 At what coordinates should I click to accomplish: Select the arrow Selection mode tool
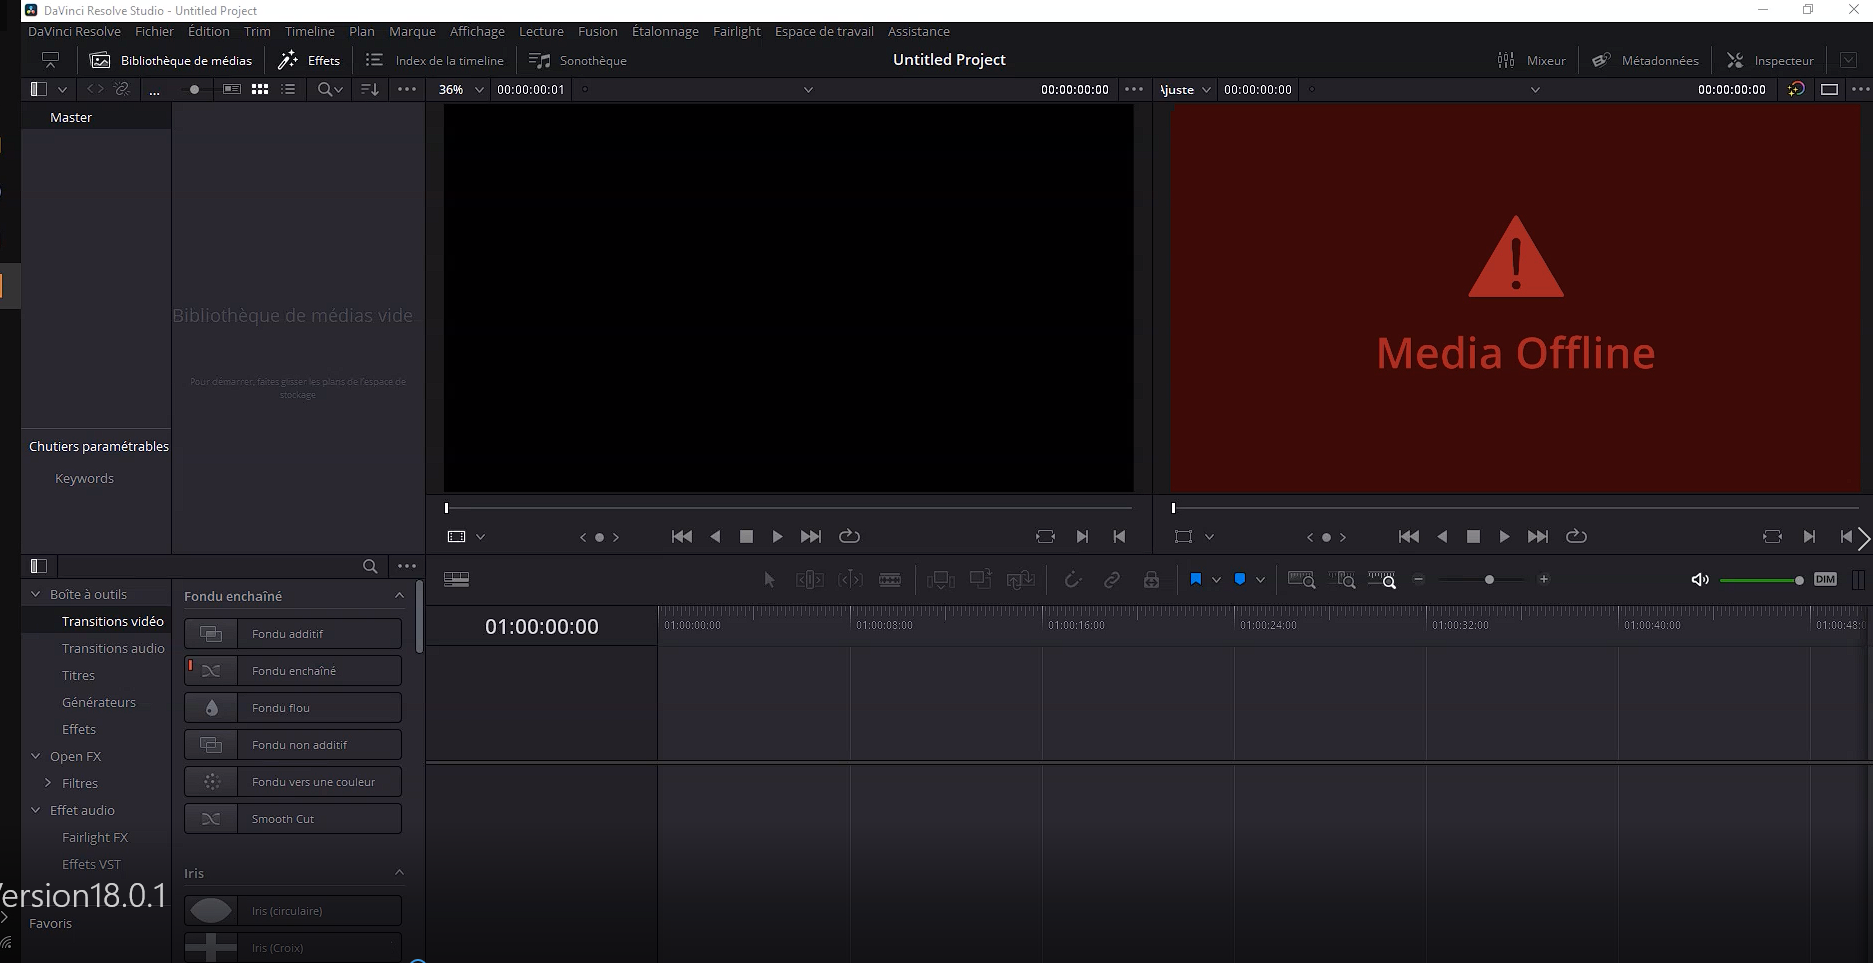(769, 580)
